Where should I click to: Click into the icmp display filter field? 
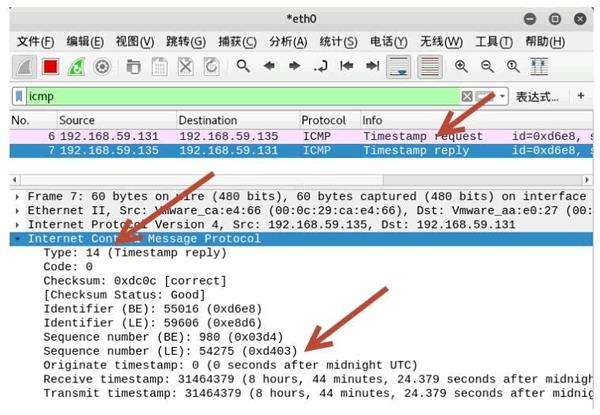click(x=243, y=96)
